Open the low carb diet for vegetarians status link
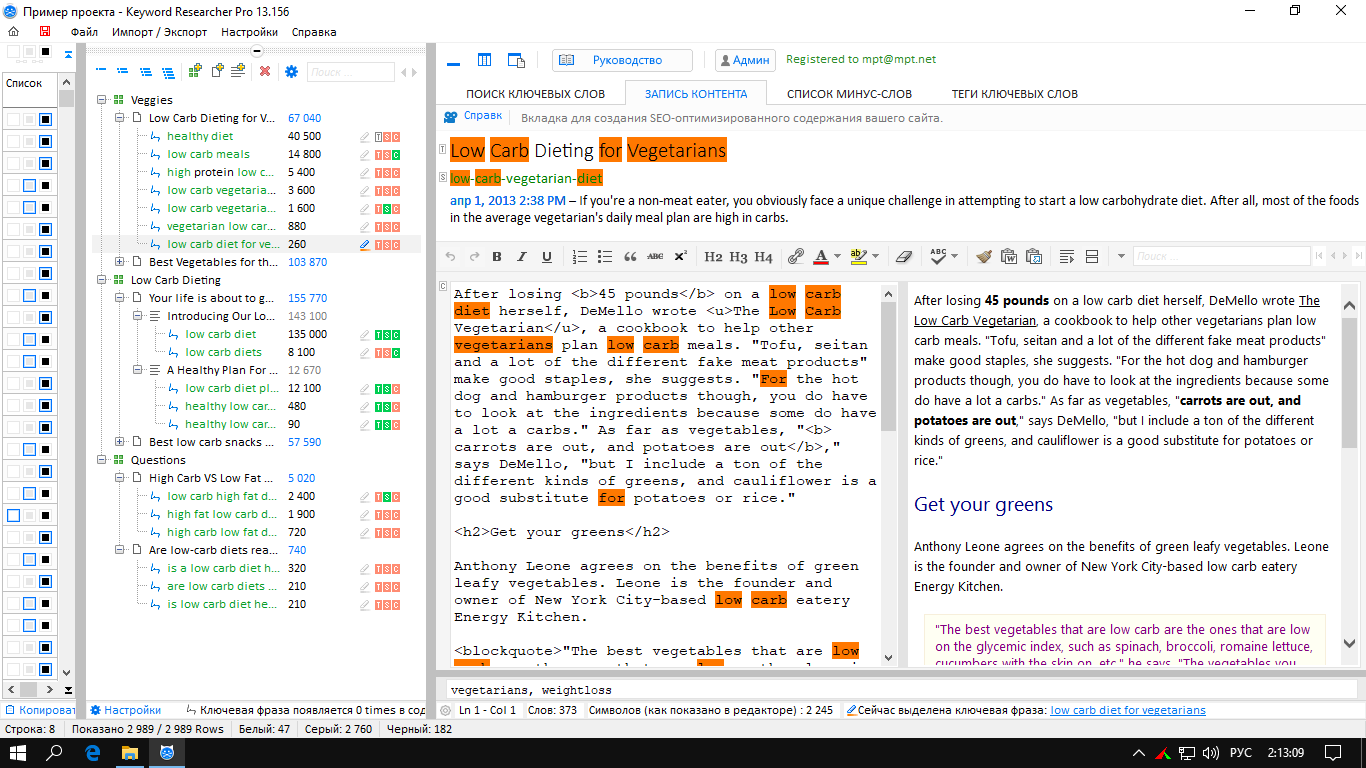Screen dimensions: 1366x768 (x=1128, y=710)
